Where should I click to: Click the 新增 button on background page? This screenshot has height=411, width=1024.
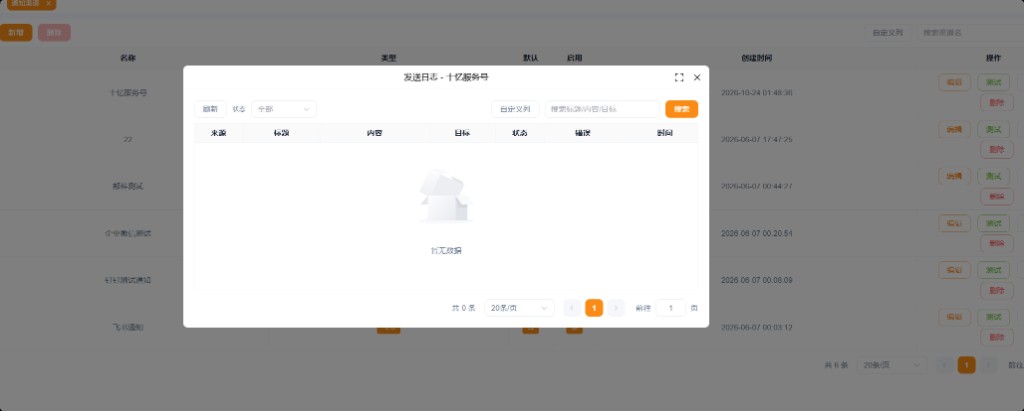tap(16, 33)
